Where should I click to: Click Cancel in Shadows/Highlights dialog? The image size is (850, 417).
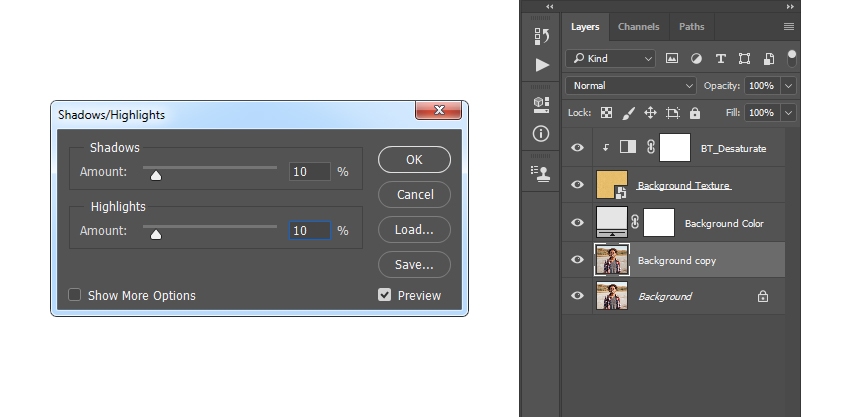point(414,195)
